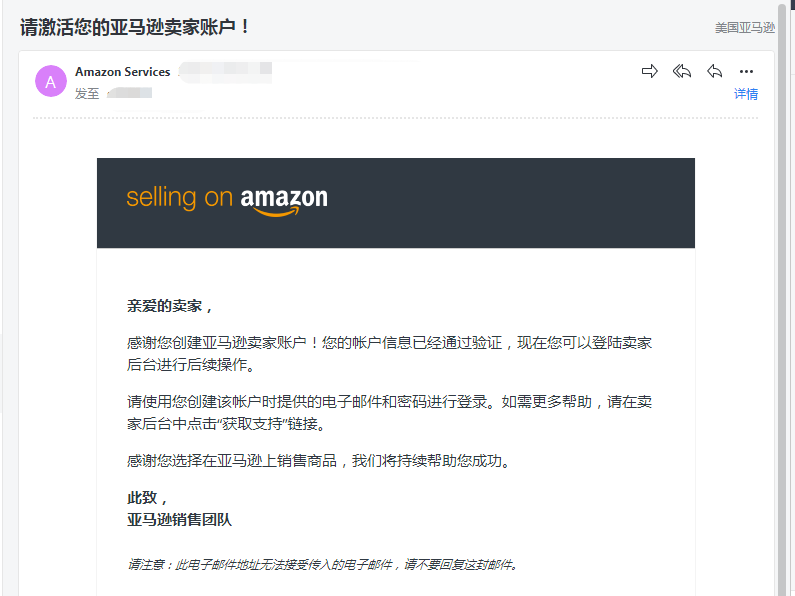Click the "获取支持" text in the body

[x=243, y=423]
